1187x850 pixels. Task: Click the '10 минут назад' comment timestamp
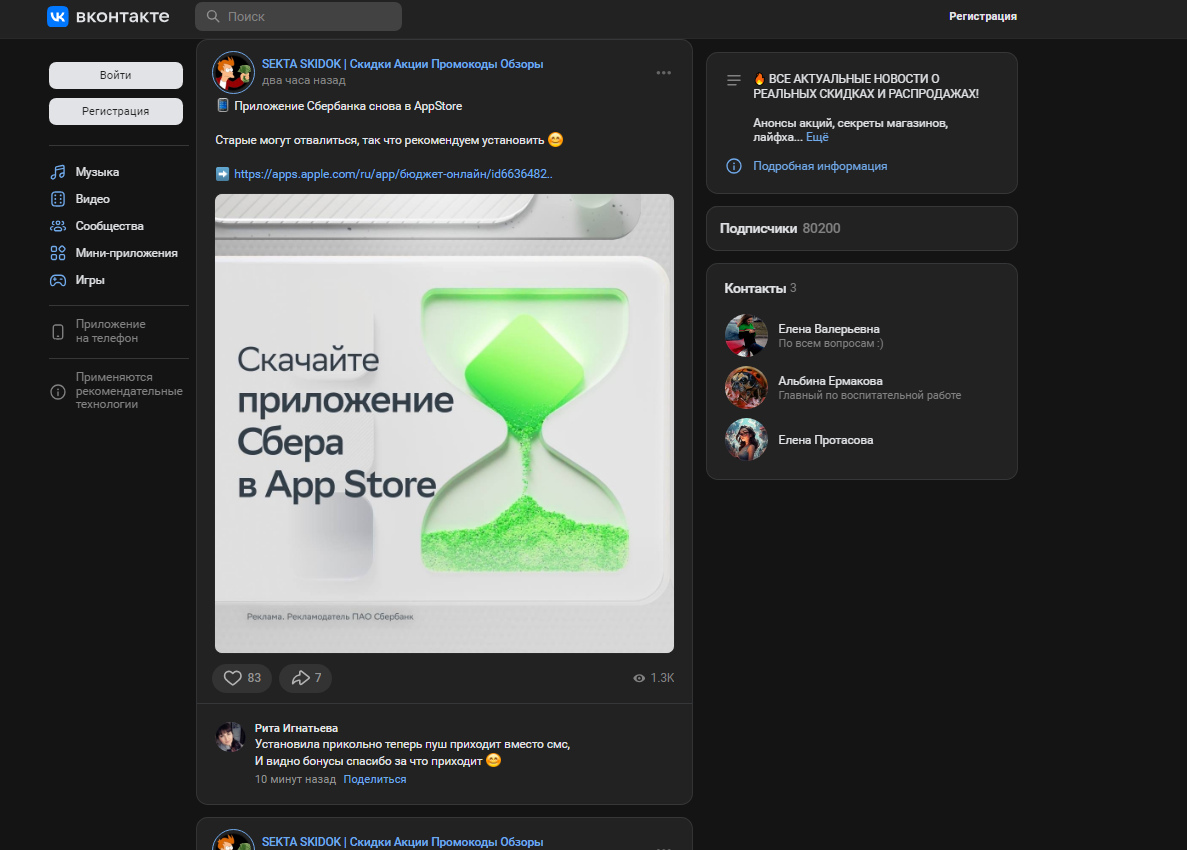pos(295,779)
